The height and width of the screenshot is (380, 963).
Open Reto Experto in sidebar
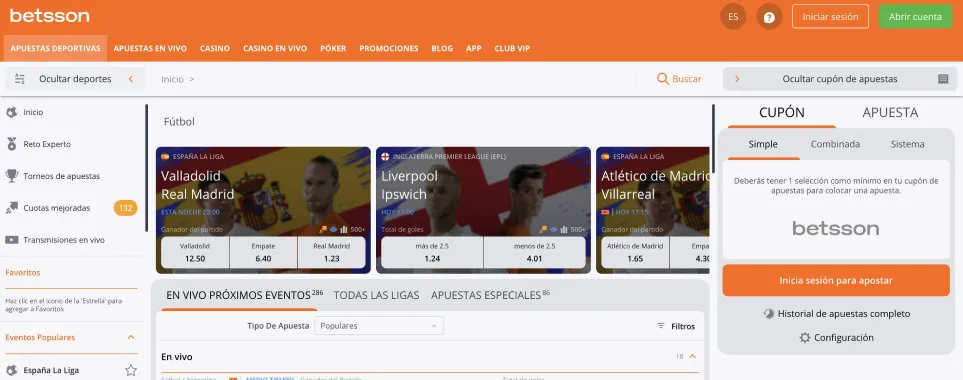(x=47, y=144)
